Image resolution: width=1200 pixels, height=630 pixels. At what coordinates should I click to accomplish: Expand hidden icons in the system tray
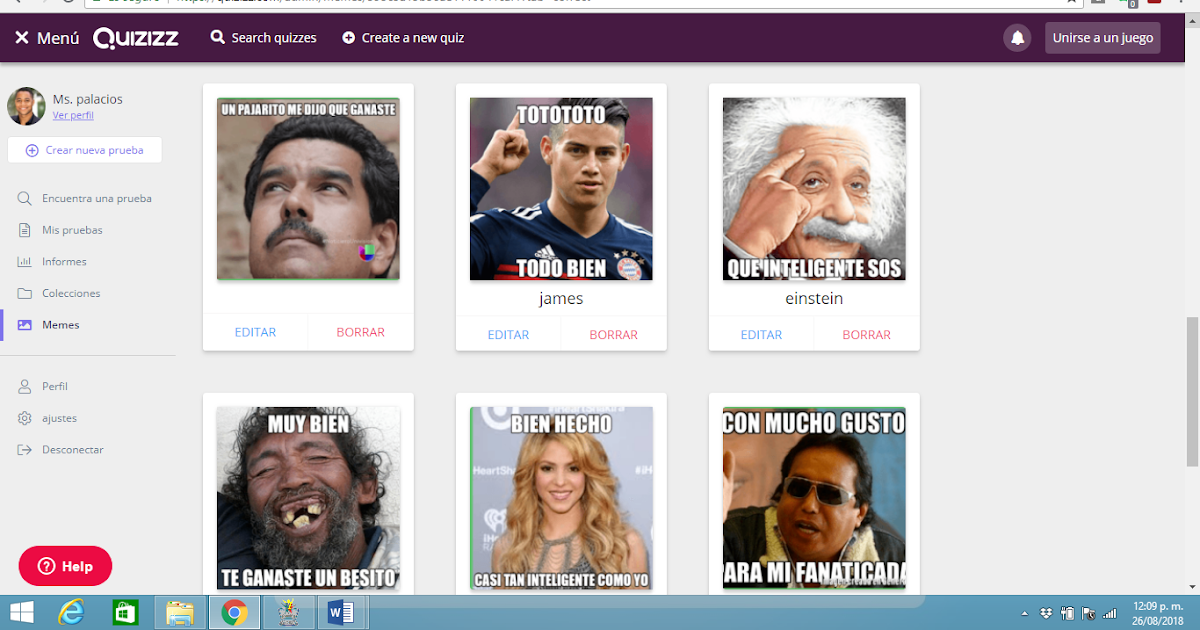(x=1025, y=613)
